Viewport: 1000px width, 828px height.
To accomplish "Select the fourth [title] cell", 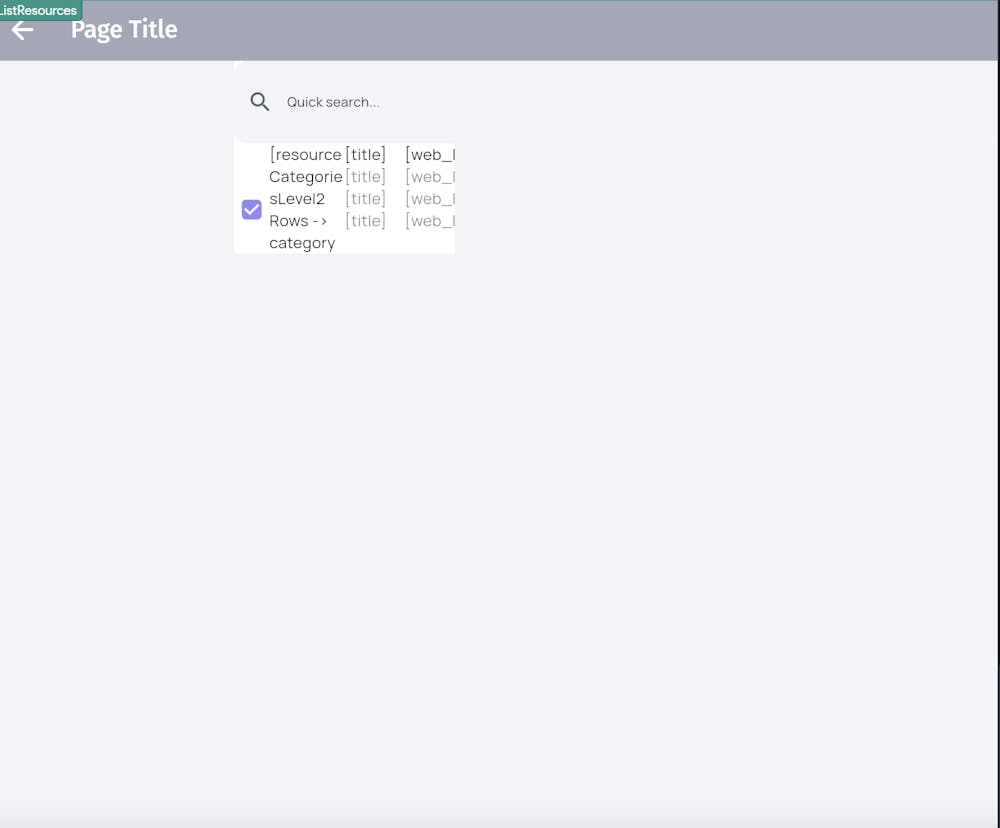I will click(x=366, y=221).
